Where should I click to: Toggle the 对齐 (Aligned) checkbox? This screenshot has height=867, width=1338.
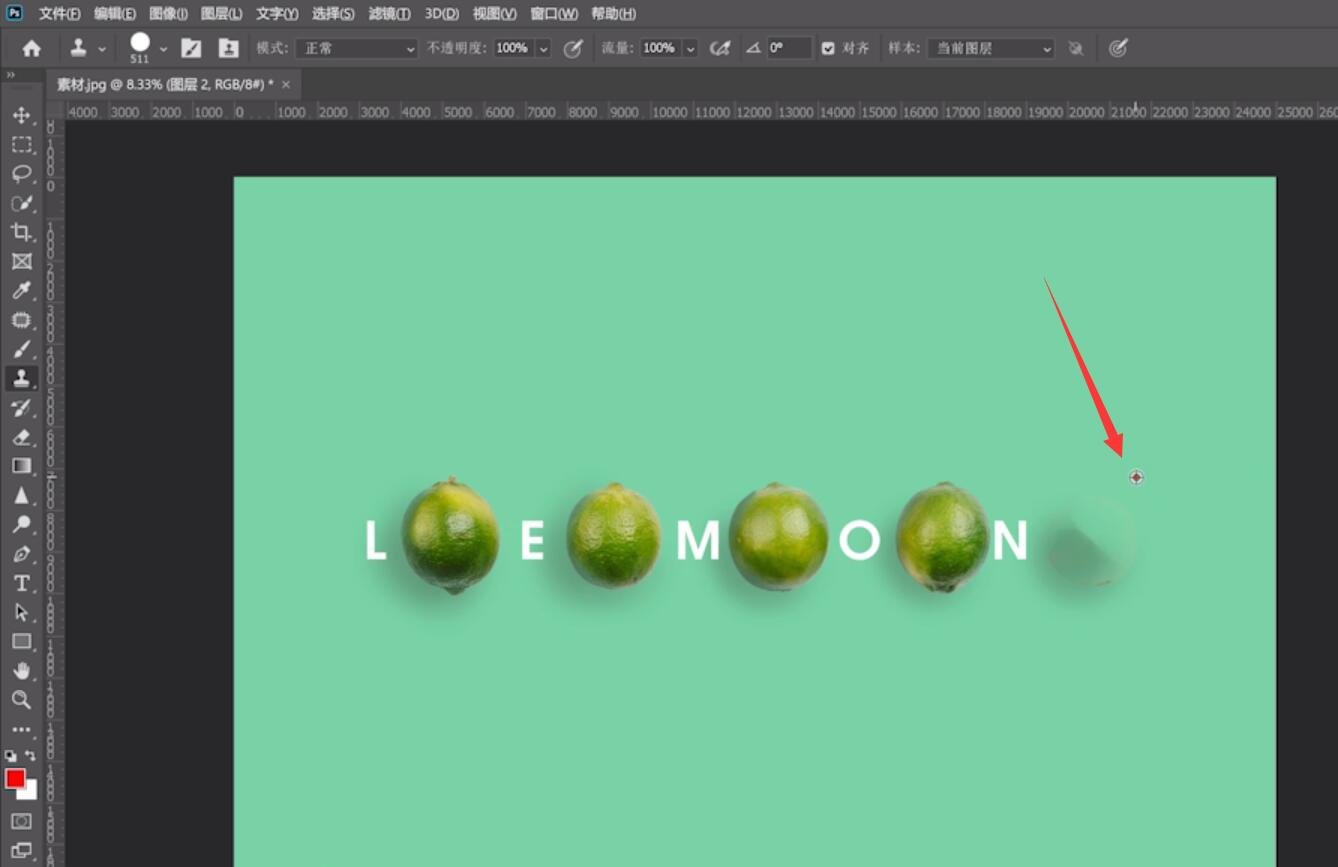click(828, 48)
